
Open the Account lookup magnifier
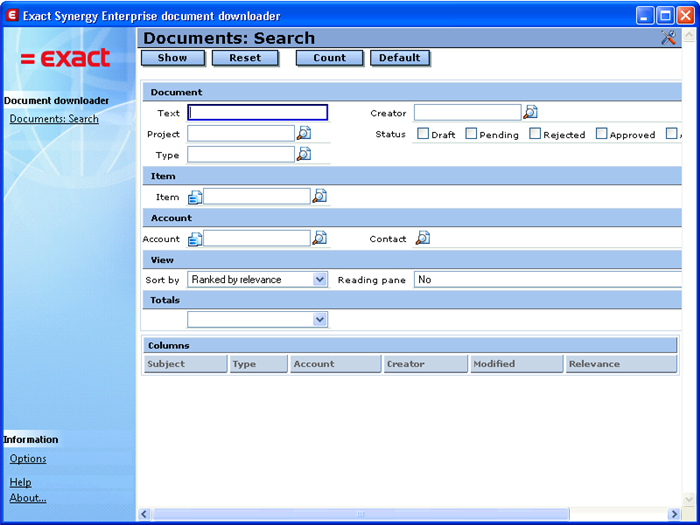320,238
